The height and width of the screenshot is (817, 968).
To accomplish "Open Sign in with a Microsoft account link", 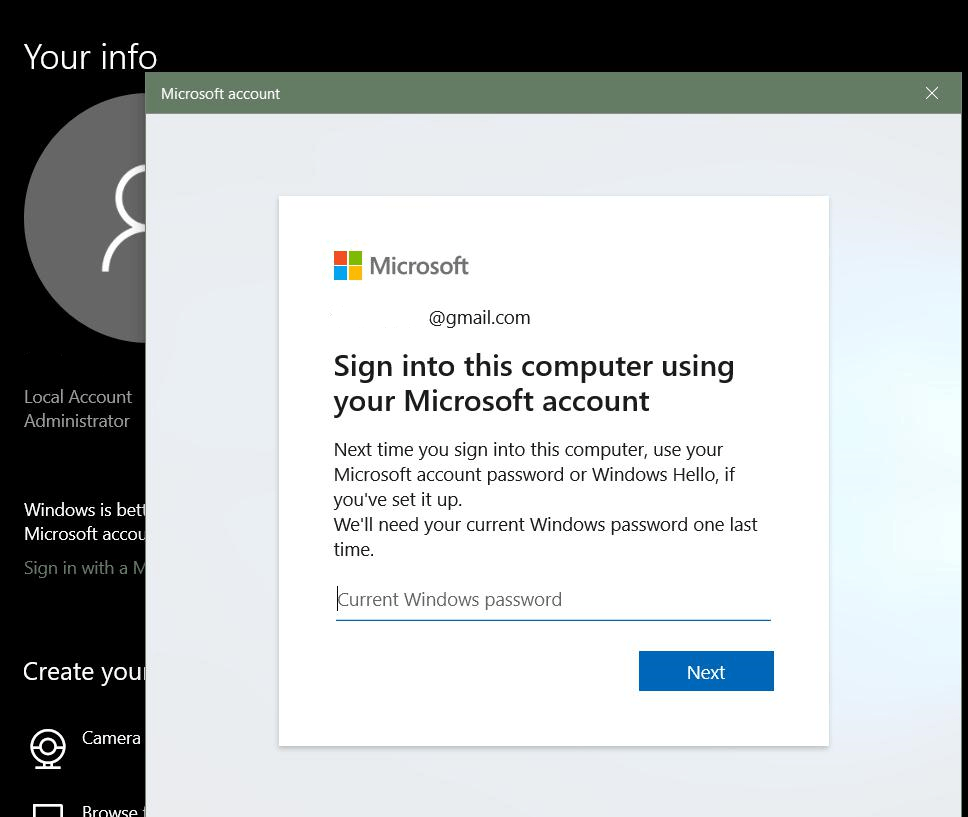I will 85,568.
